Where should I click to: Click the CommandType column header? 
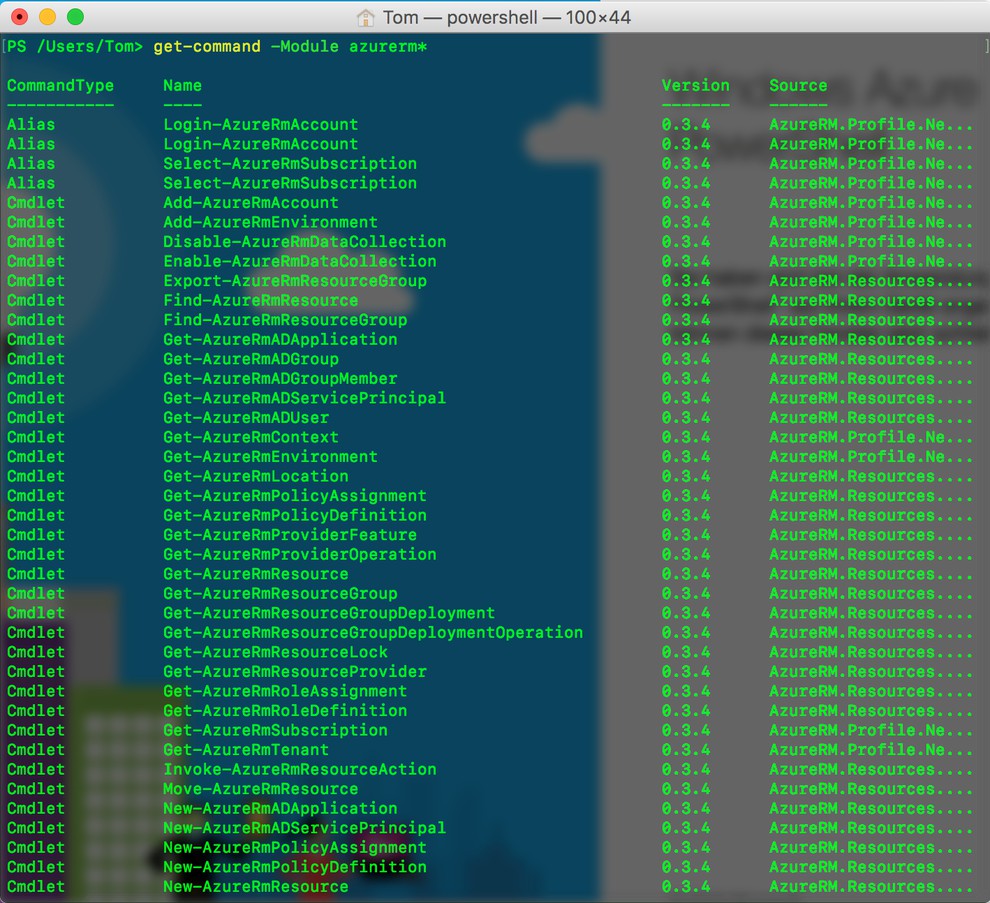(59, 85)
